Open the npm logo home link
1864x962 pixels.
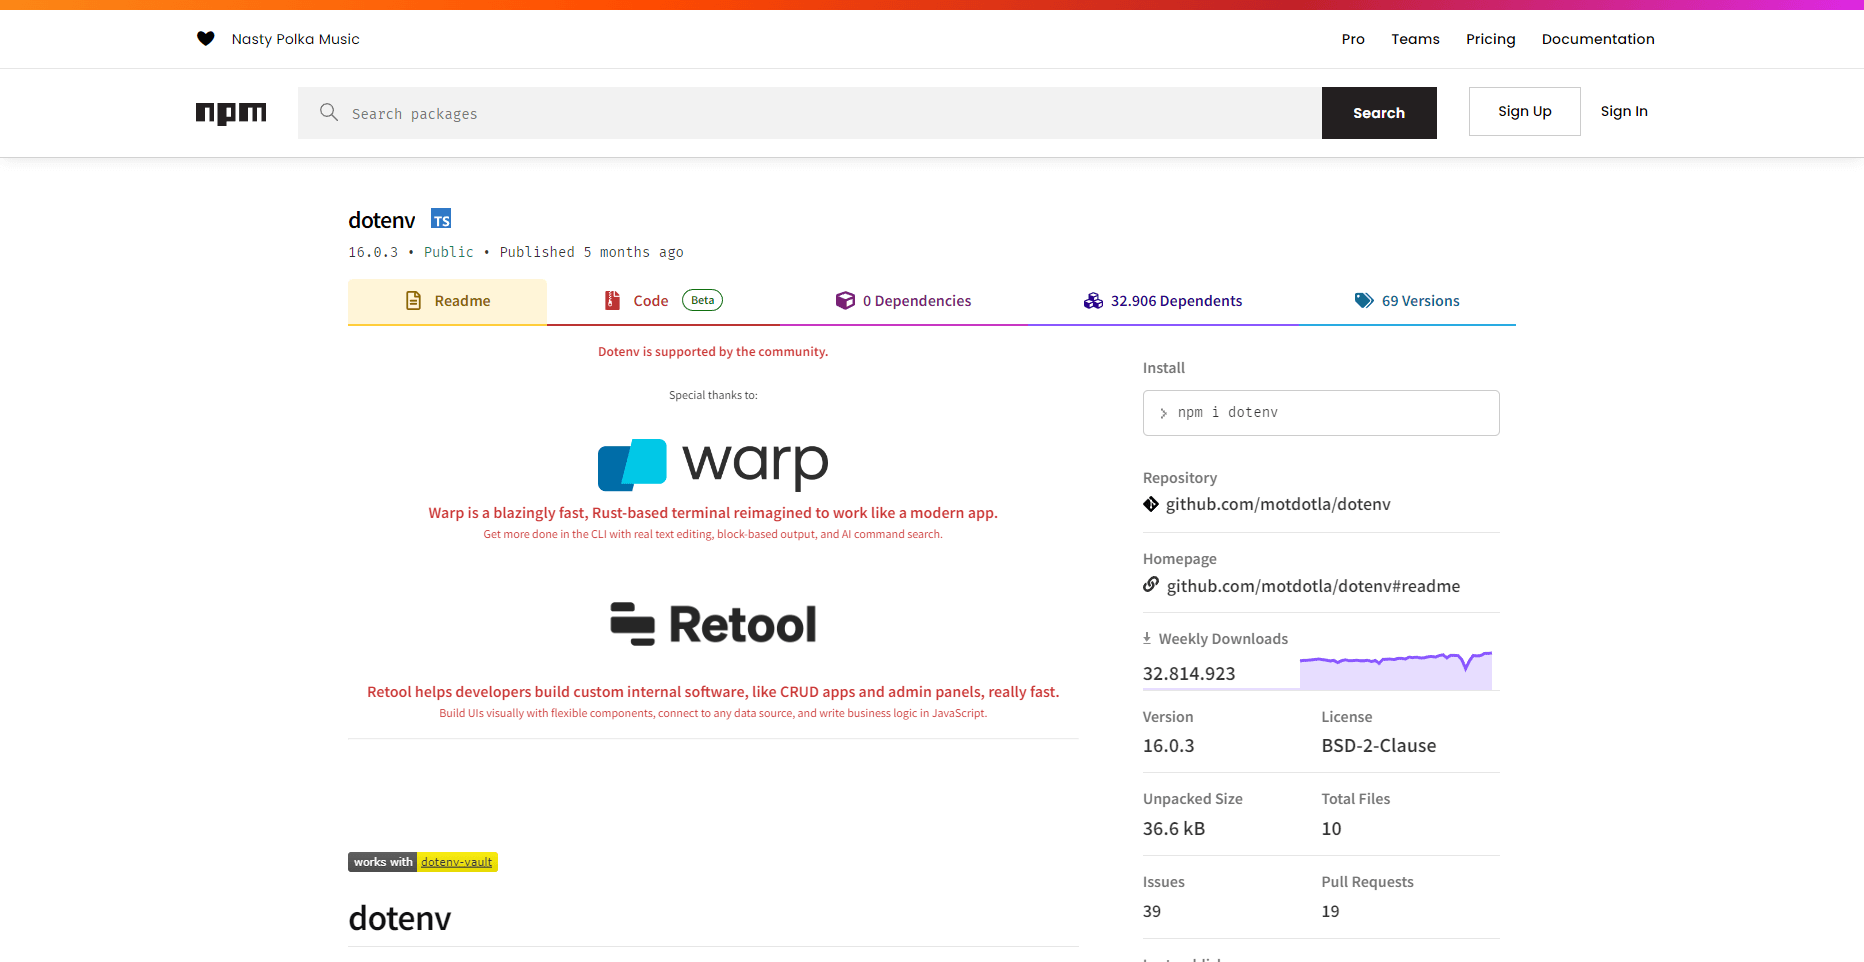[x=231, y=113]
